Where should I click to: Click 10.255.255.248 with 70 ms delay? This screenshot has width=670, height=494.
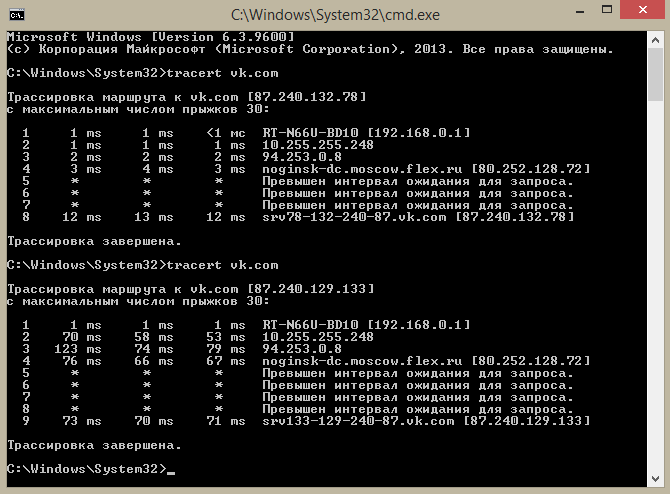tap(318, 337)
